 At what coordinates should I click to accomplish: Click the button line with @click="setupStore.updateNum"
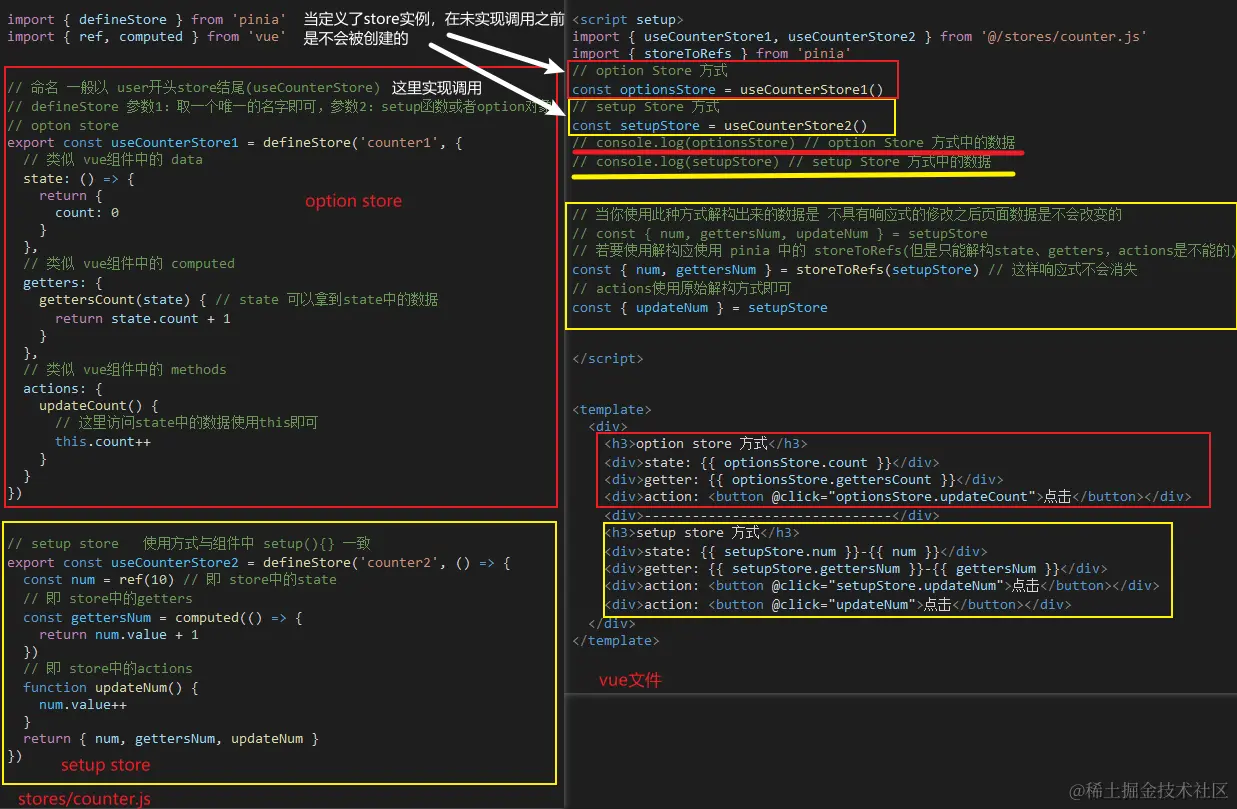(881, 586)
